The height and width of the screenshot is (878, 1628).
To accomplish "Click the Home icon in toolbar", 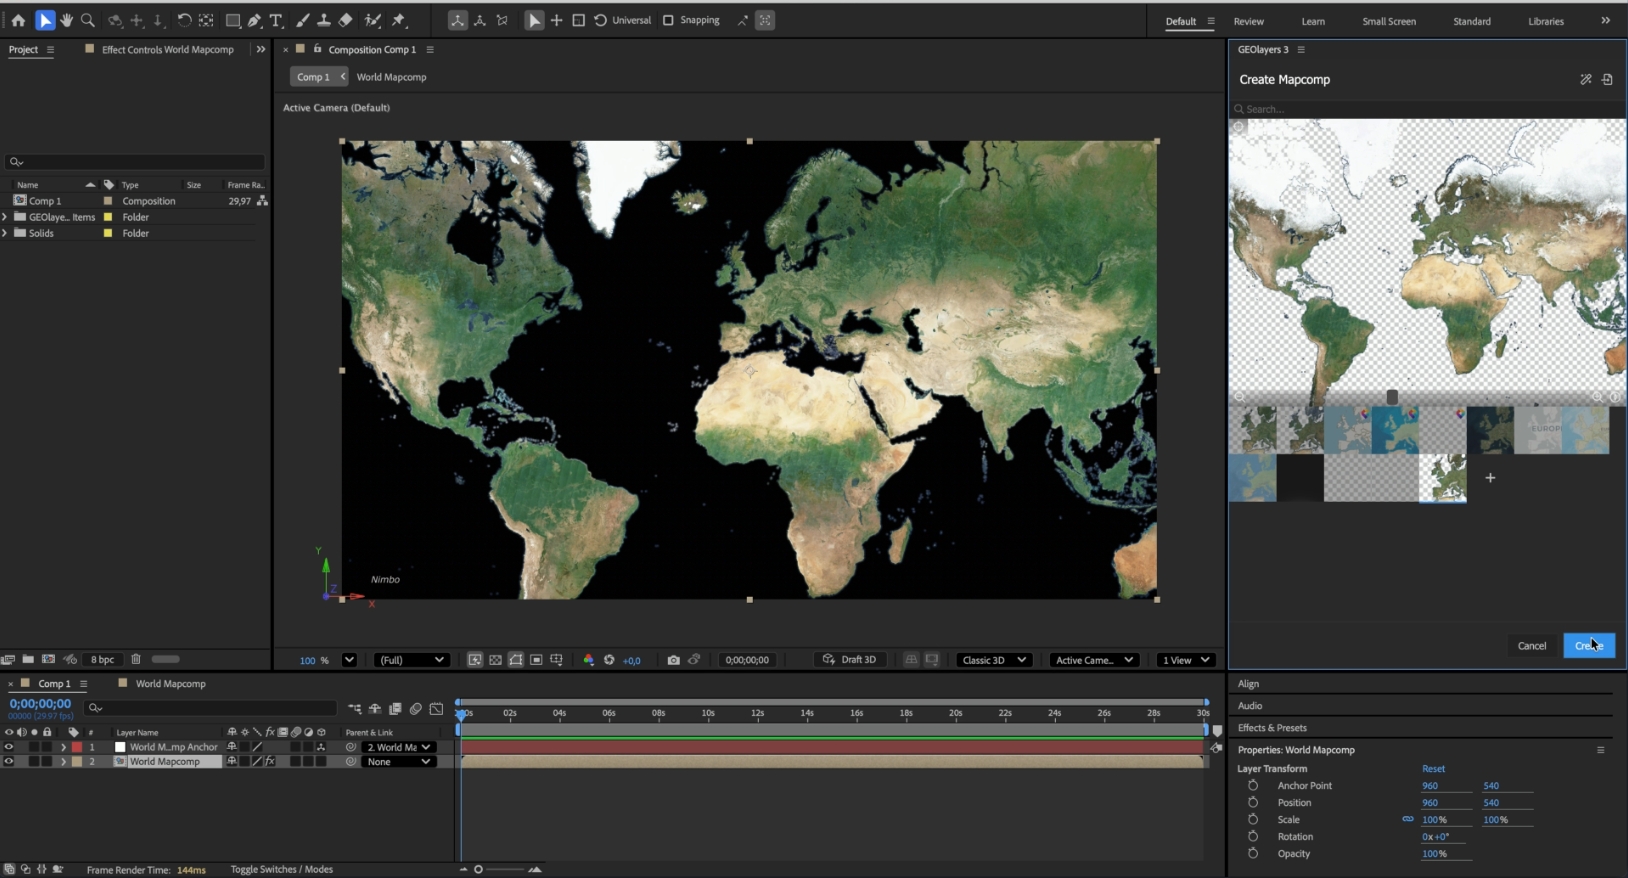I will pyautogui.click(x=18, y=20).
